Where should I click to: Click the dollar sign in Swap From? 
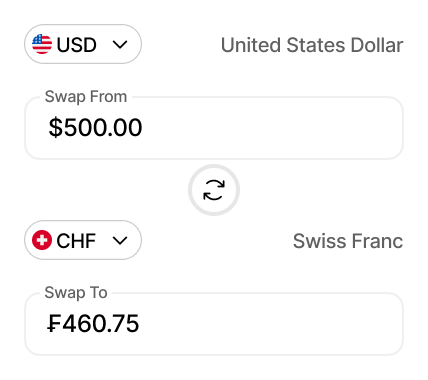[55, 127]
